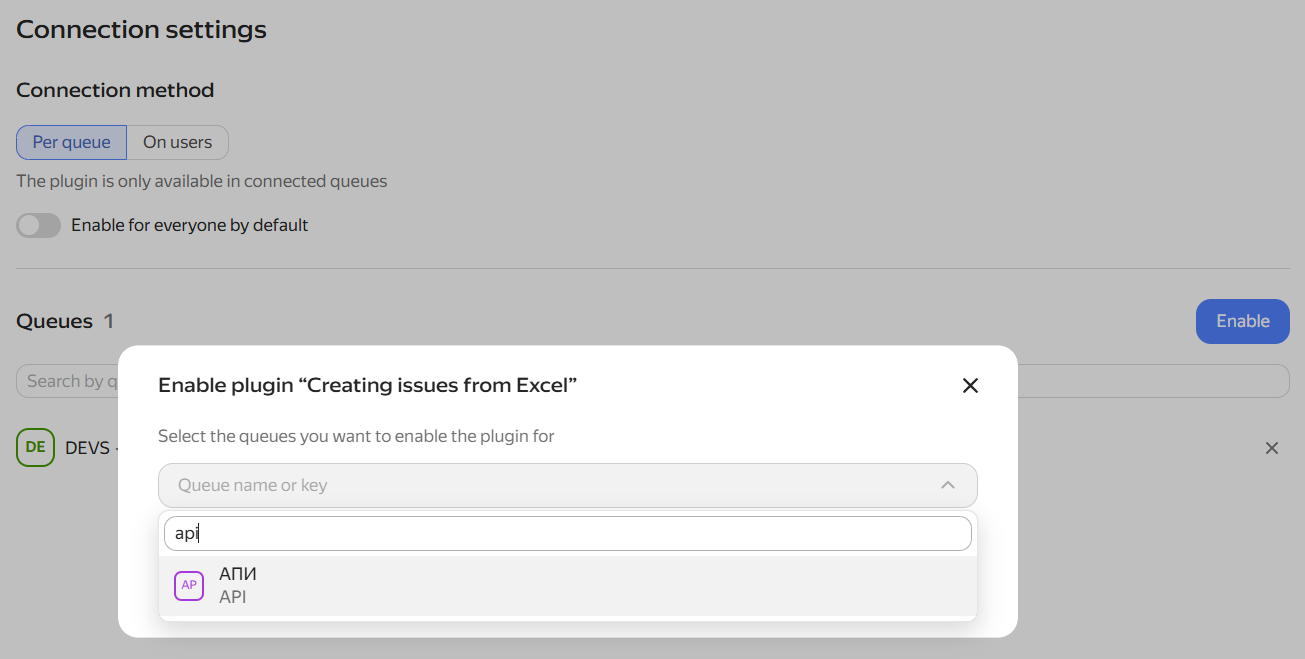Choose the АПИ queue option
Viewport: 1305px width, 659px height.
567,585
